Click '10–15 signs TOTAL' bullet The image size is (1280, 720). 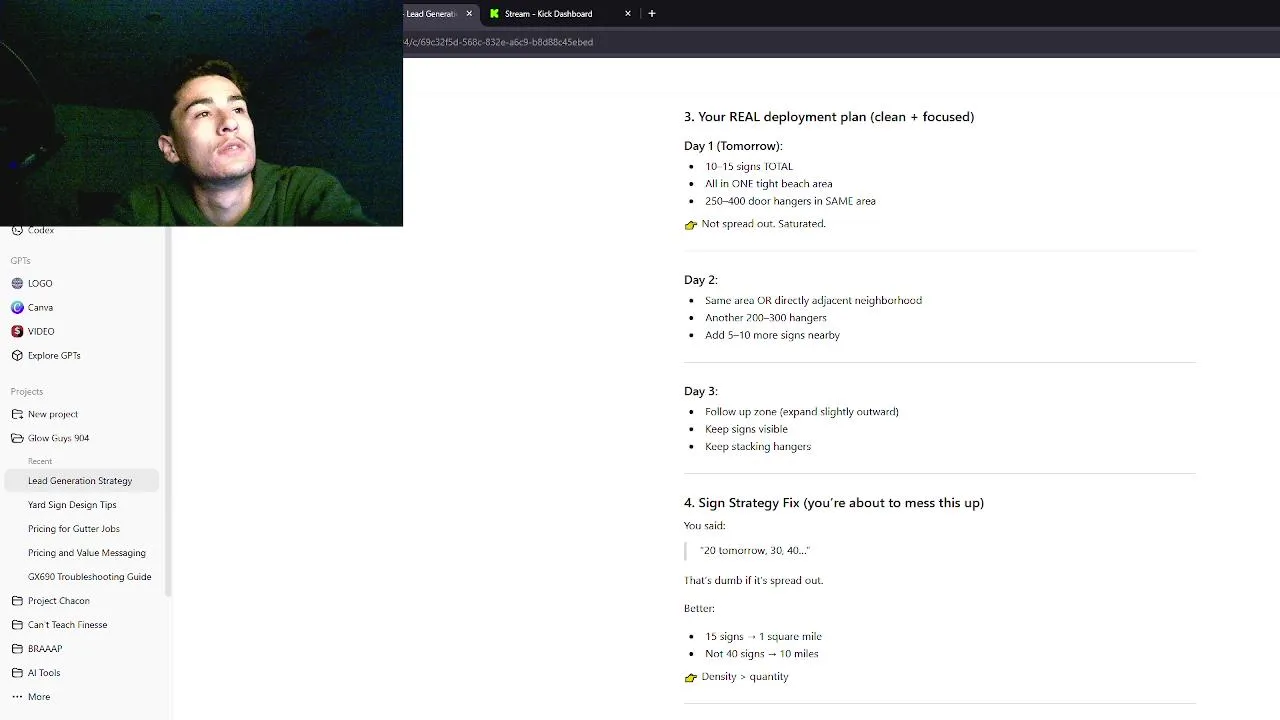point(749,167)
